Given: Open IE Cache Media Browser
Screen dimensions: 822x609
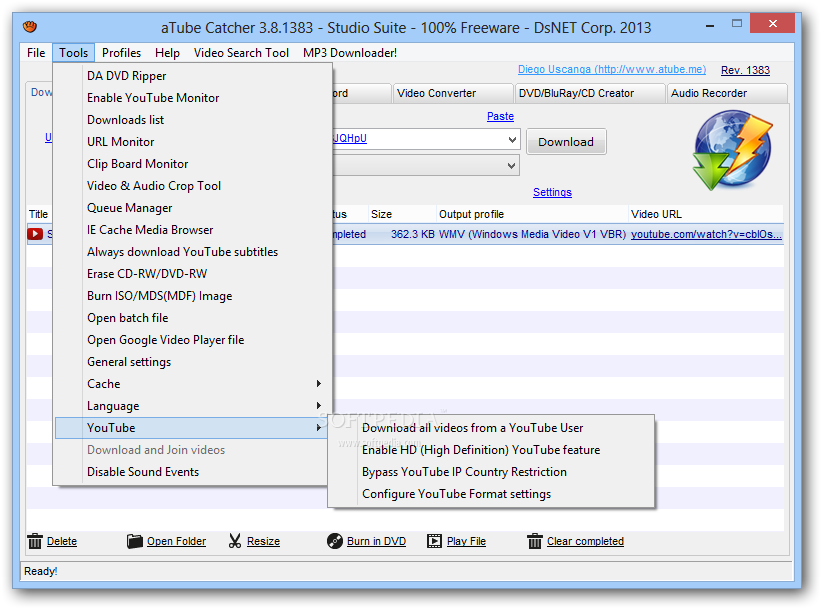Looking at the screenshot, I should (x=193, y=230).
